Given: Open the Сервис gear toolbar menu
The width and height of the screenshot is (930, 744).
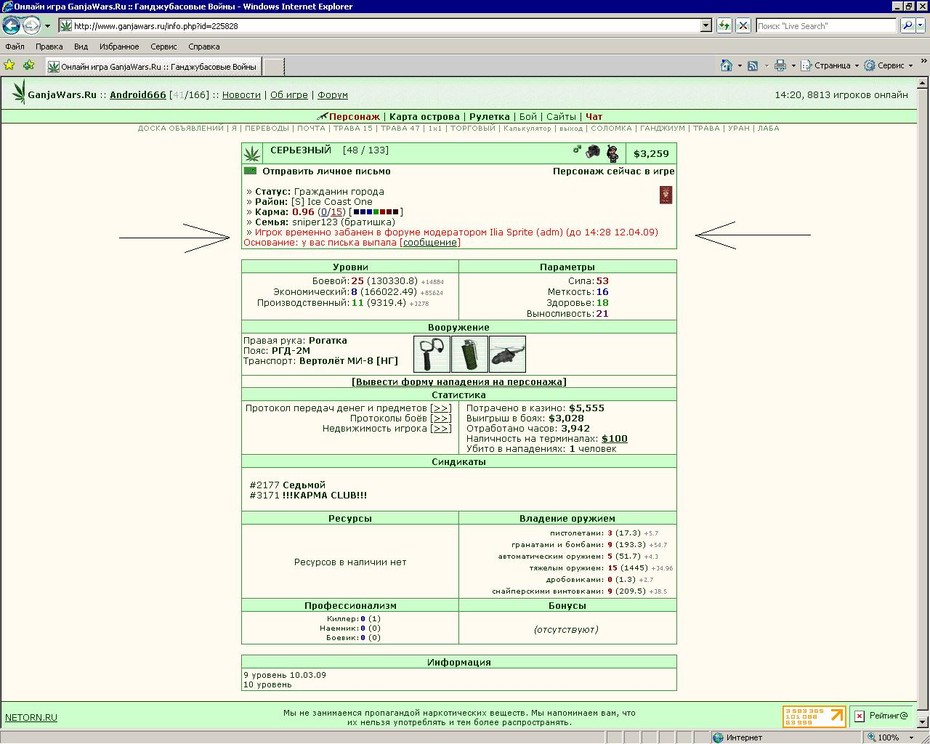Looking at the screenshot, I should click(x=888, y=66).
